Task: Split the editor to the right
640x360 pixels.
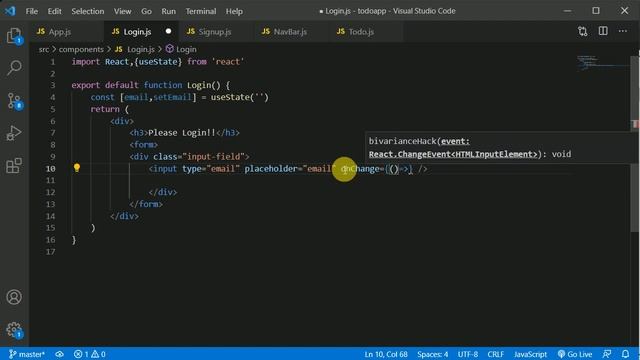Action: 603,31
